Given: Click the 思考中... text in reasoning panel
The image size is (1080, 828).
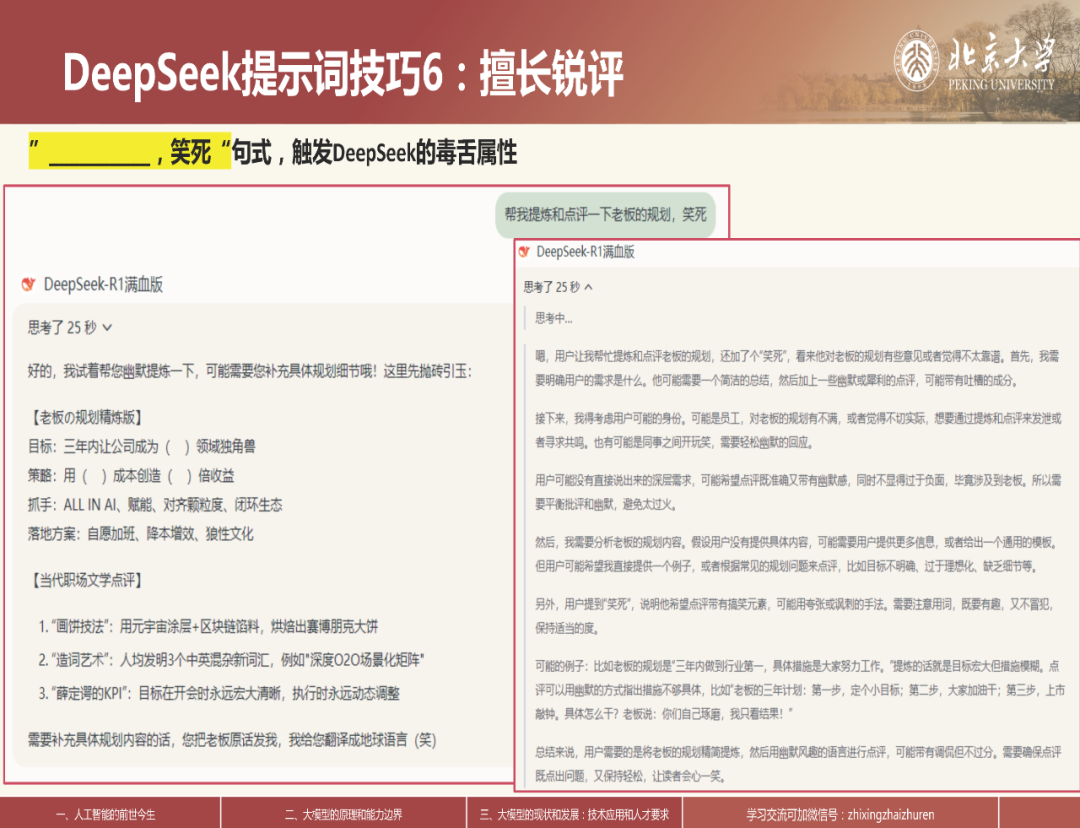Looking at the screenshot, I should pyautogui.click(x=554, y=318).
